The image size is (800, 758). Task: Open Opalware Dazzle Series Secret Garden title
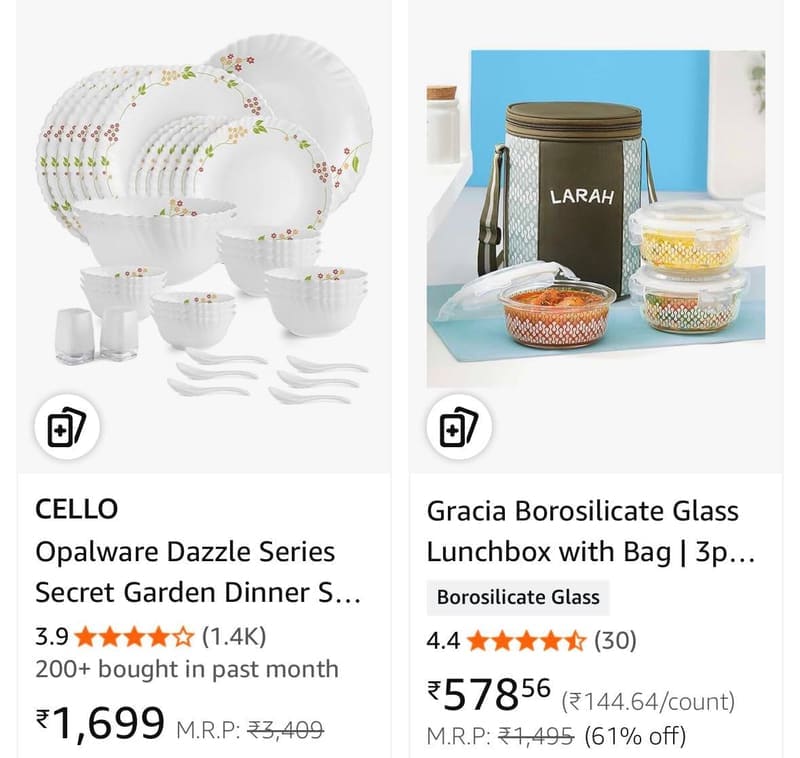(198, 572)
